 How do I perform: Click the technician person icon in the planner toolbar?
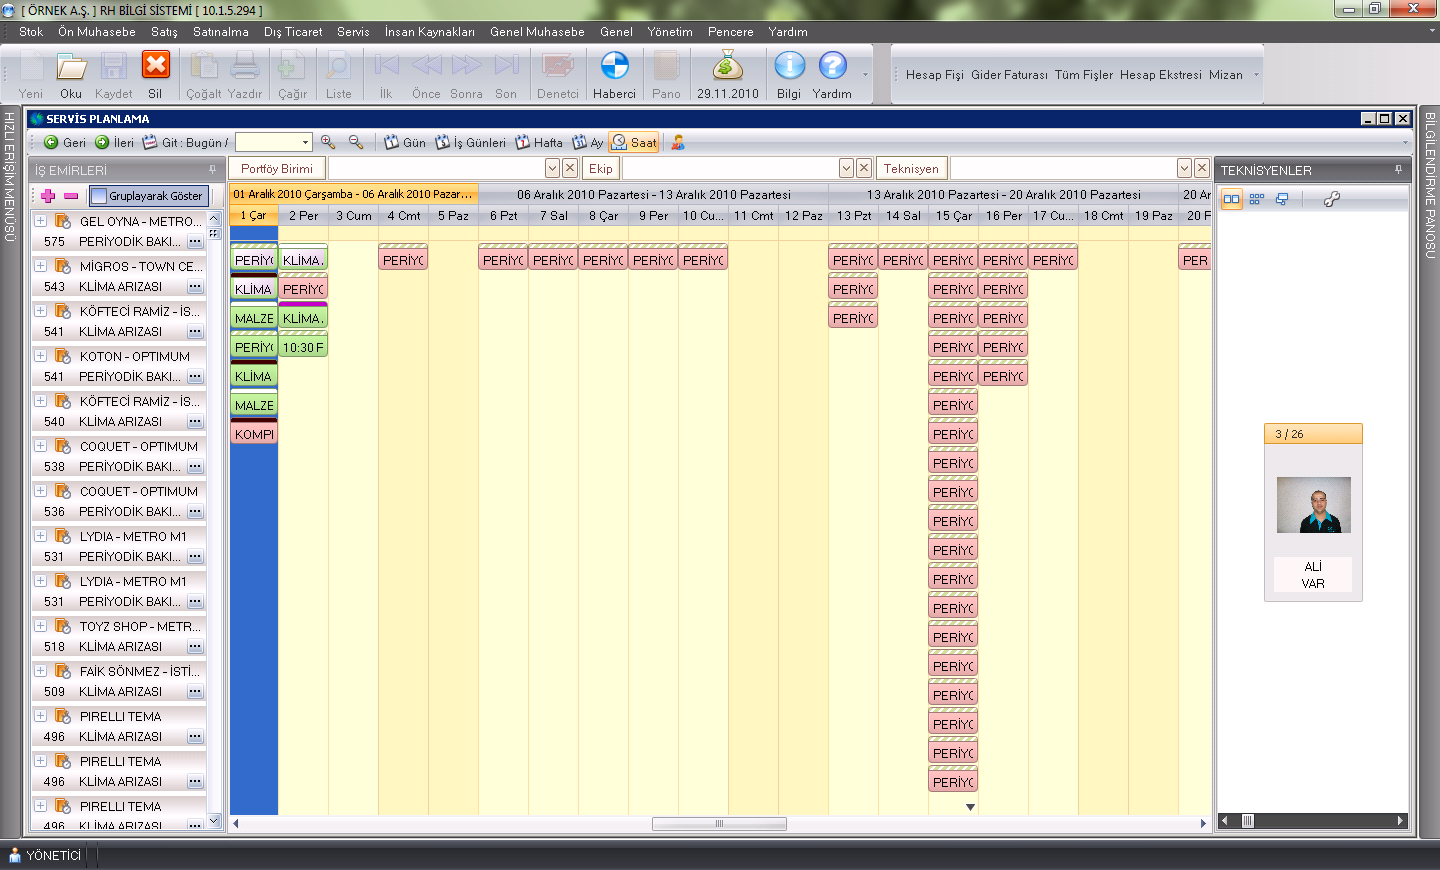tap(678, 143)
